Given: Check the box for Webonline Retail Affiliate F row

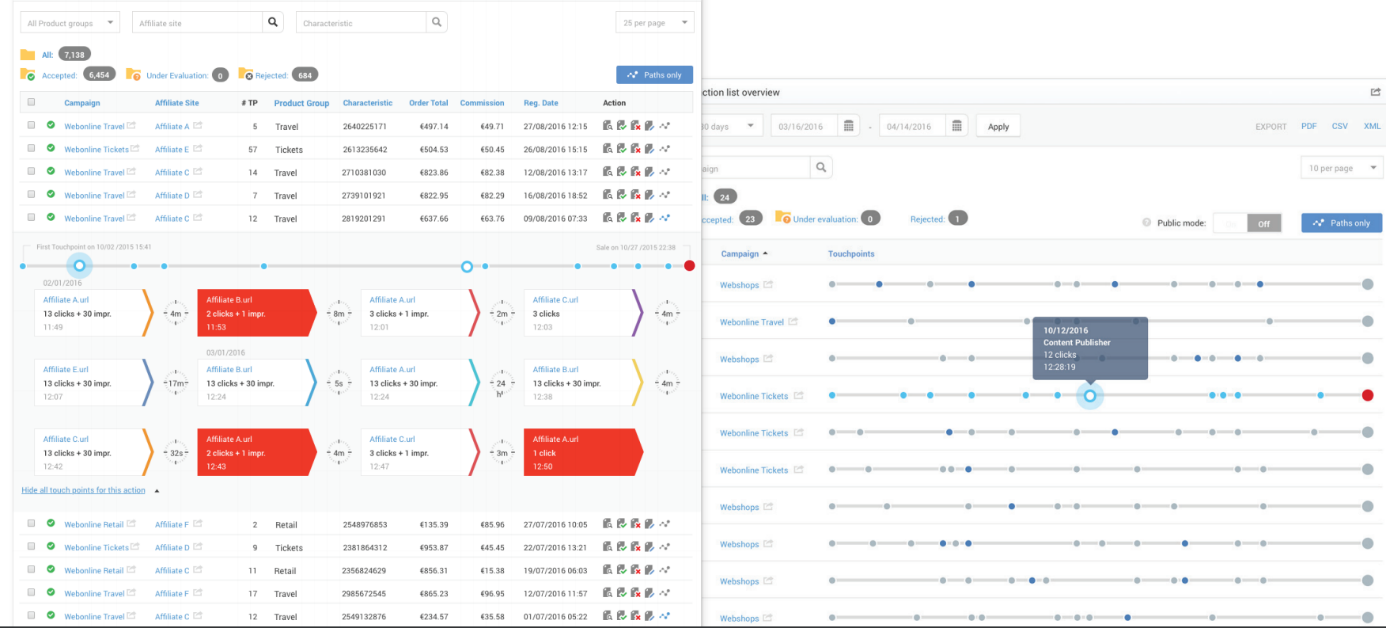Looking at the screenshot, I should point(31,523).
